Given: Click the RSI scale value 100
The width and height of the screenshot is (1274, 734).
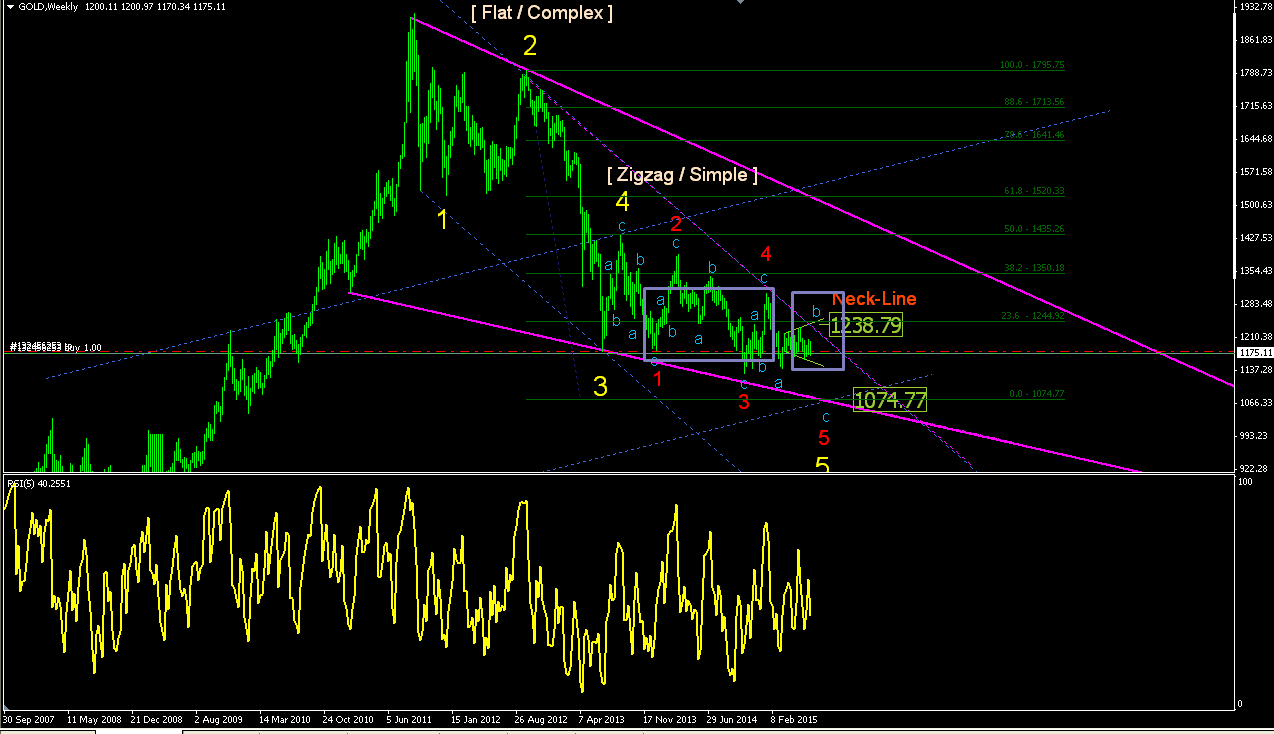Looking at the screenshot, I should [1247, 482].
